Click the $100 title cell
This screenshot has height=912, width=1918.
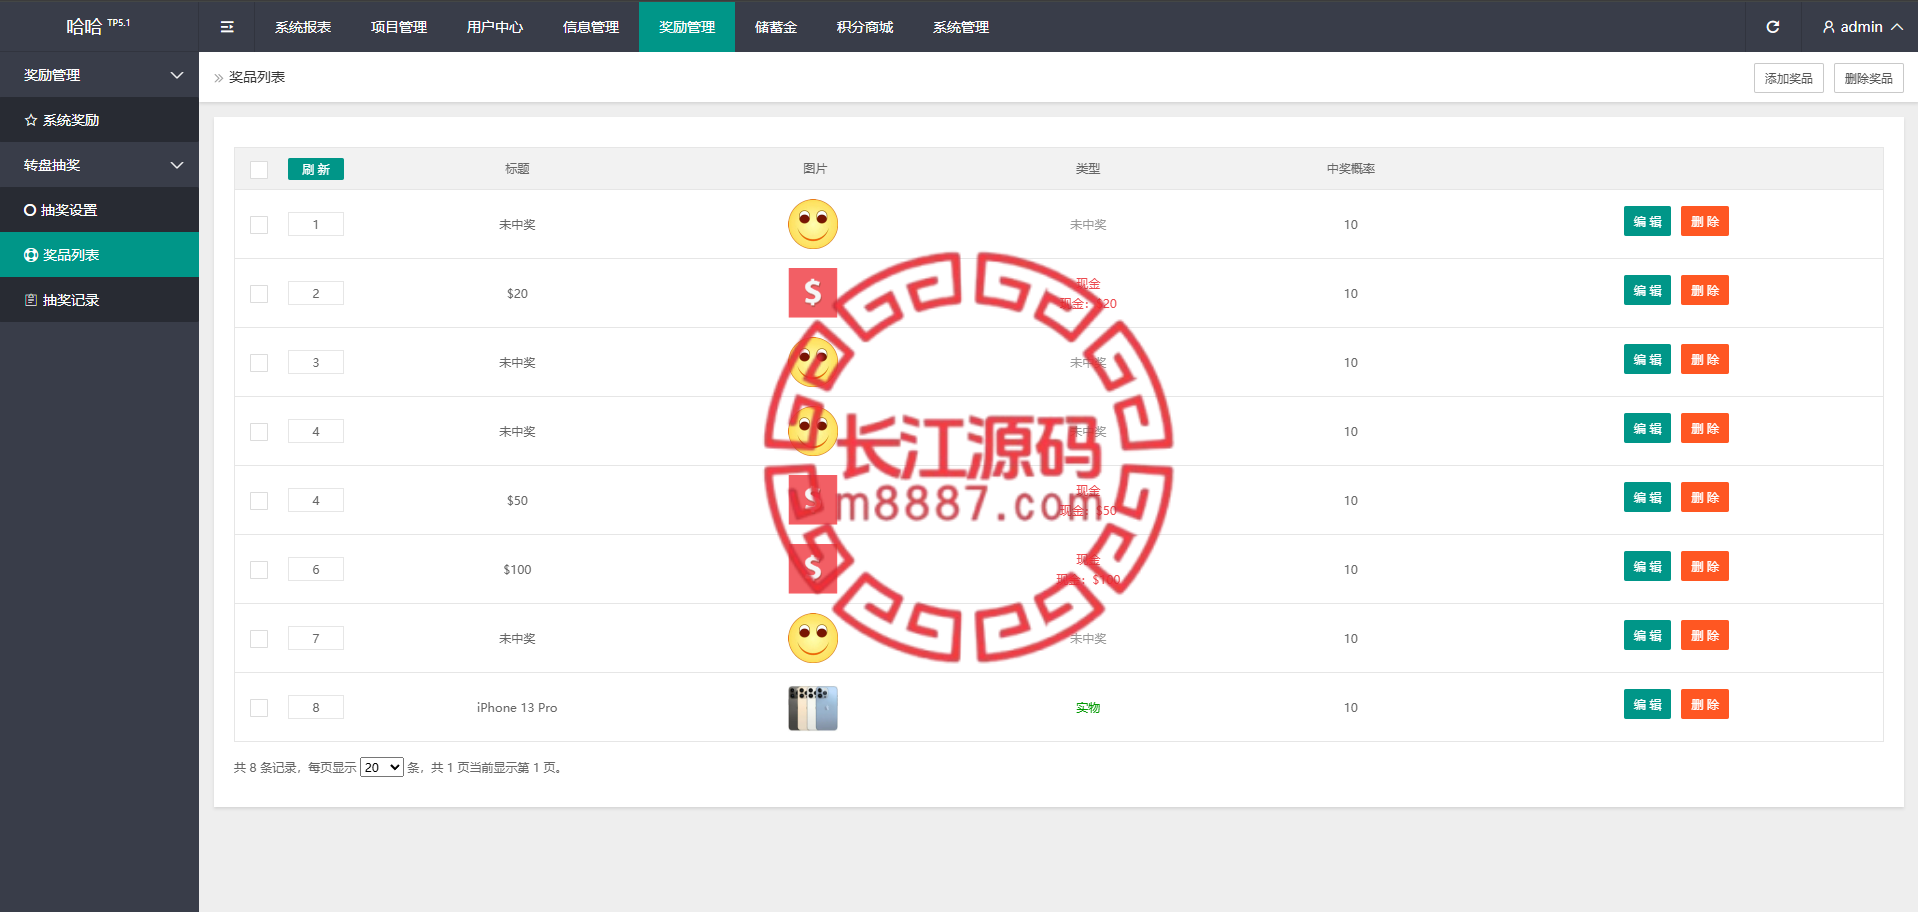[x=517, y=569]
